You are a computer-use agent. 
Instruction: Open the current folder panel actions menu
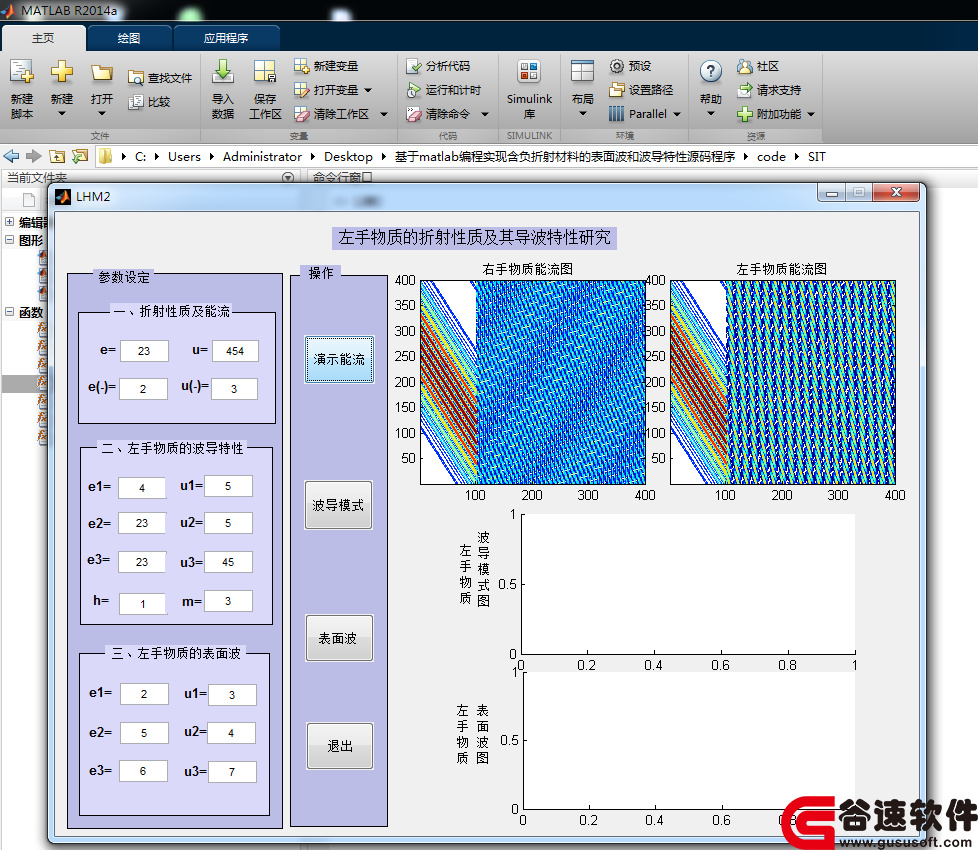[288, 177]
